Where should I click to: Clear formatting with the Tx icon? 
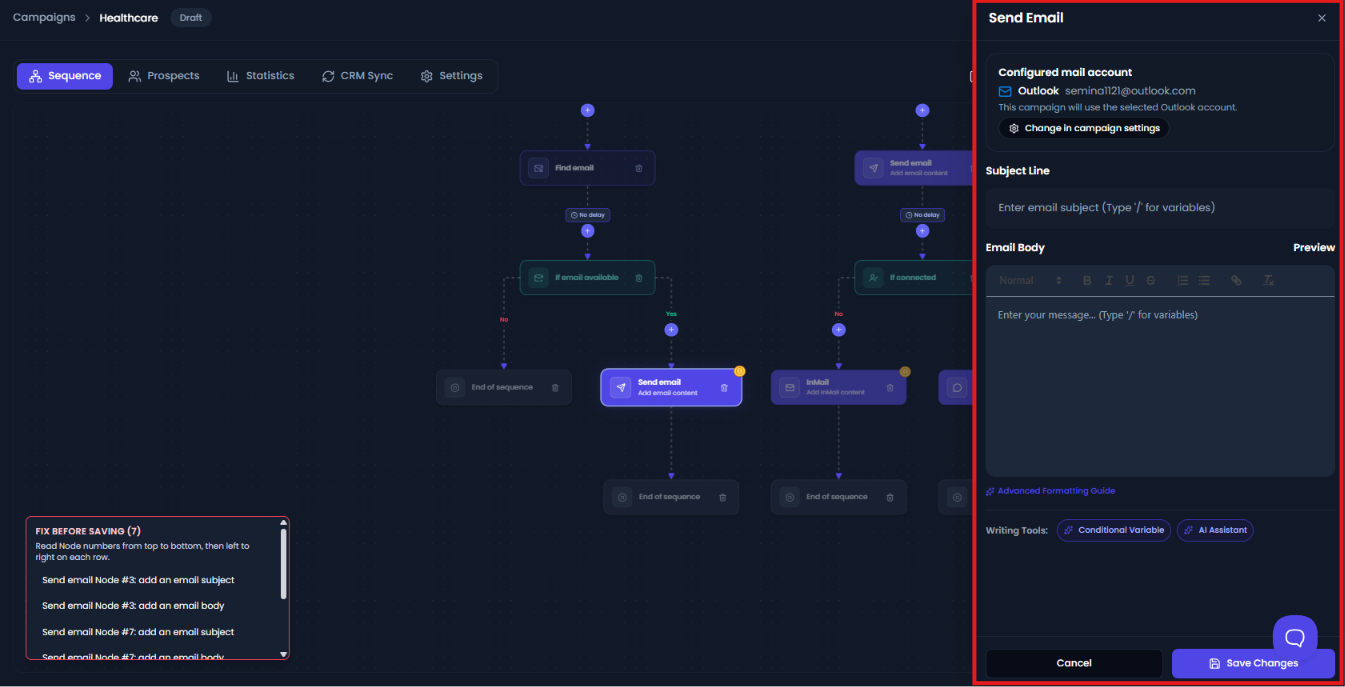click(x=1268, y=281)
